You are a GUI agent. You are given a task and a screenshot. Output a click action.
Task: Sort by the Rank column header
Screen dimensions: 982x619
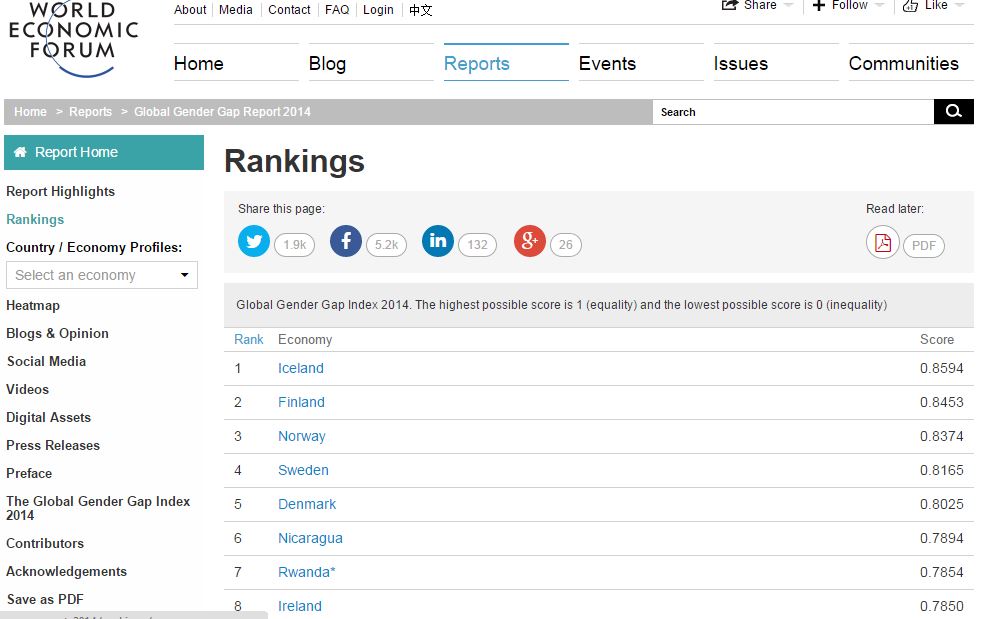point(249,339)
